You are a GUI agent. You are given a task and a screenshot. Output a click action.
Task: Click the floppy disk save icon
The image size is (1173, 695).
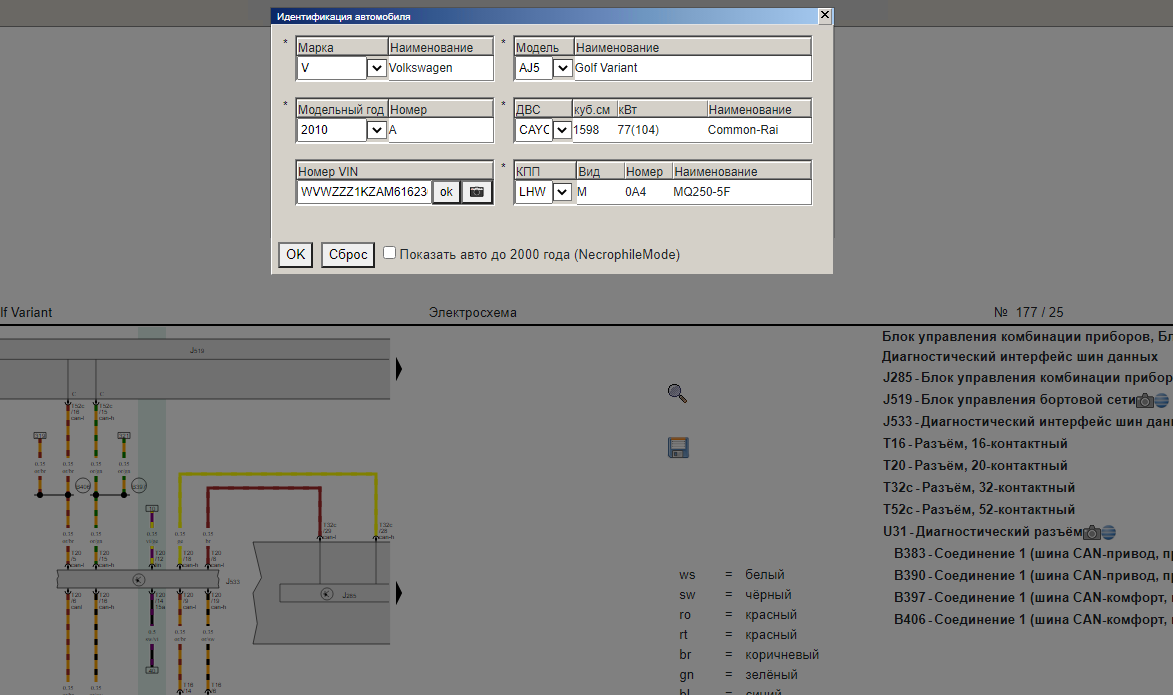click(679, 447)
